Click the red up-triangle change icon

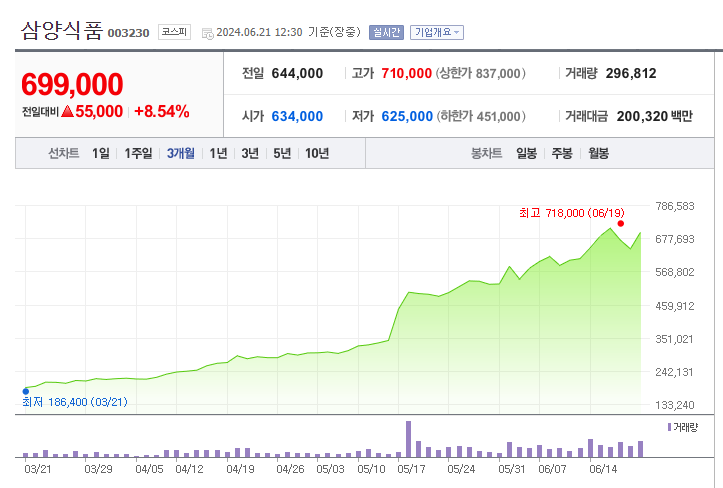coord(67,111)
